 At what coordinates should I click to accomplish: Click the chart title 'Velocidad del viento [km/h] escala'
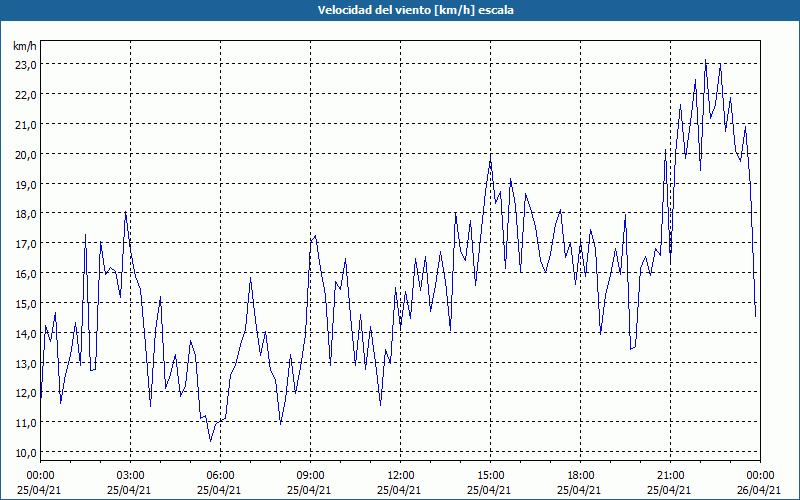(415, 10)
